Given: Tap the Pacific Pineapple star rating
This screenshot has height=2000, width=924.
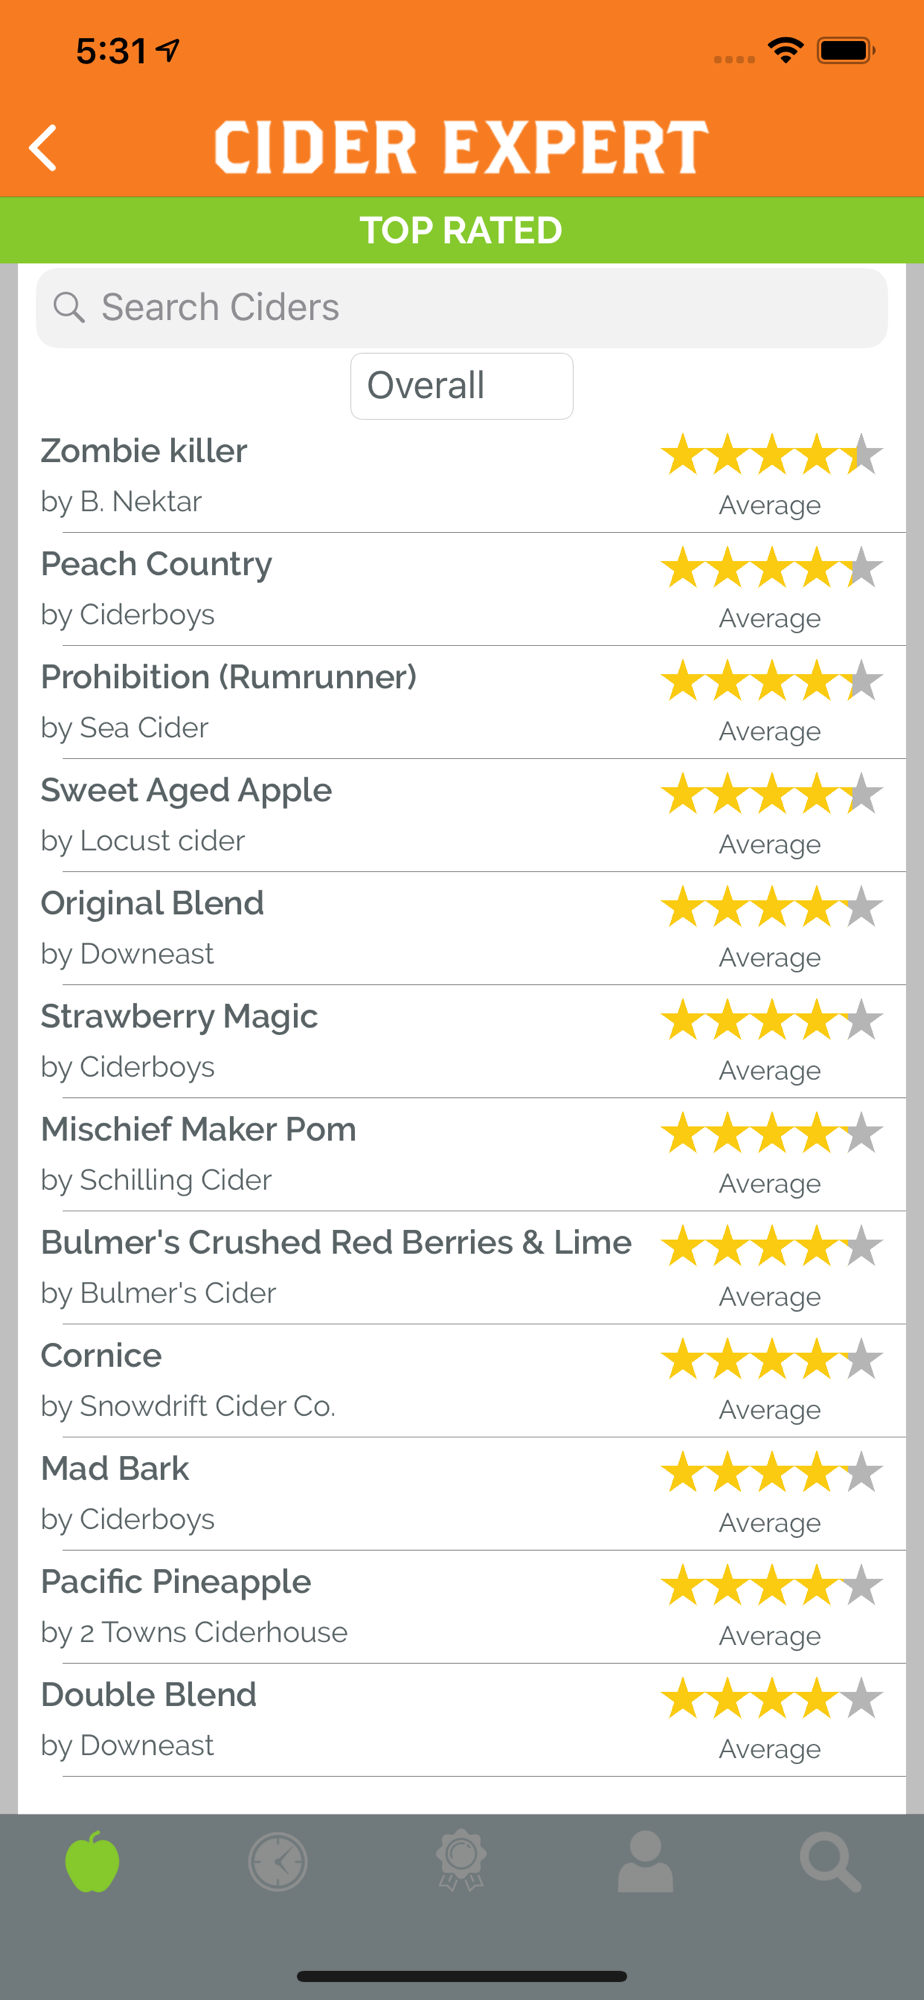Looking at the screenshot, I should pyautogui.click(x=771, y=1585).
